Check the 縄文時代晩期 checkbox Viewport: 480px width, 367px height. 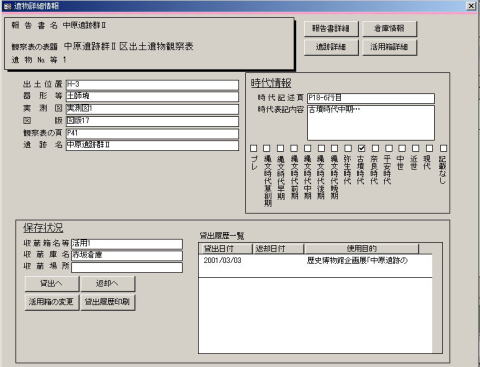pos(334,148)
